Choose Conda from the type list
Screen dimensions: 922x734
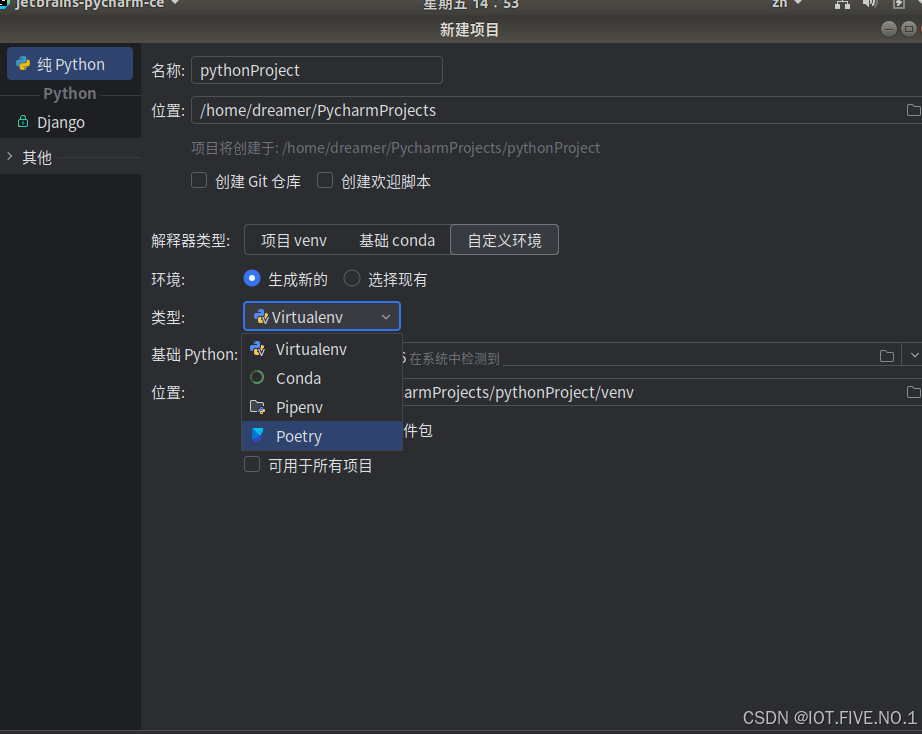pos(322,378)
